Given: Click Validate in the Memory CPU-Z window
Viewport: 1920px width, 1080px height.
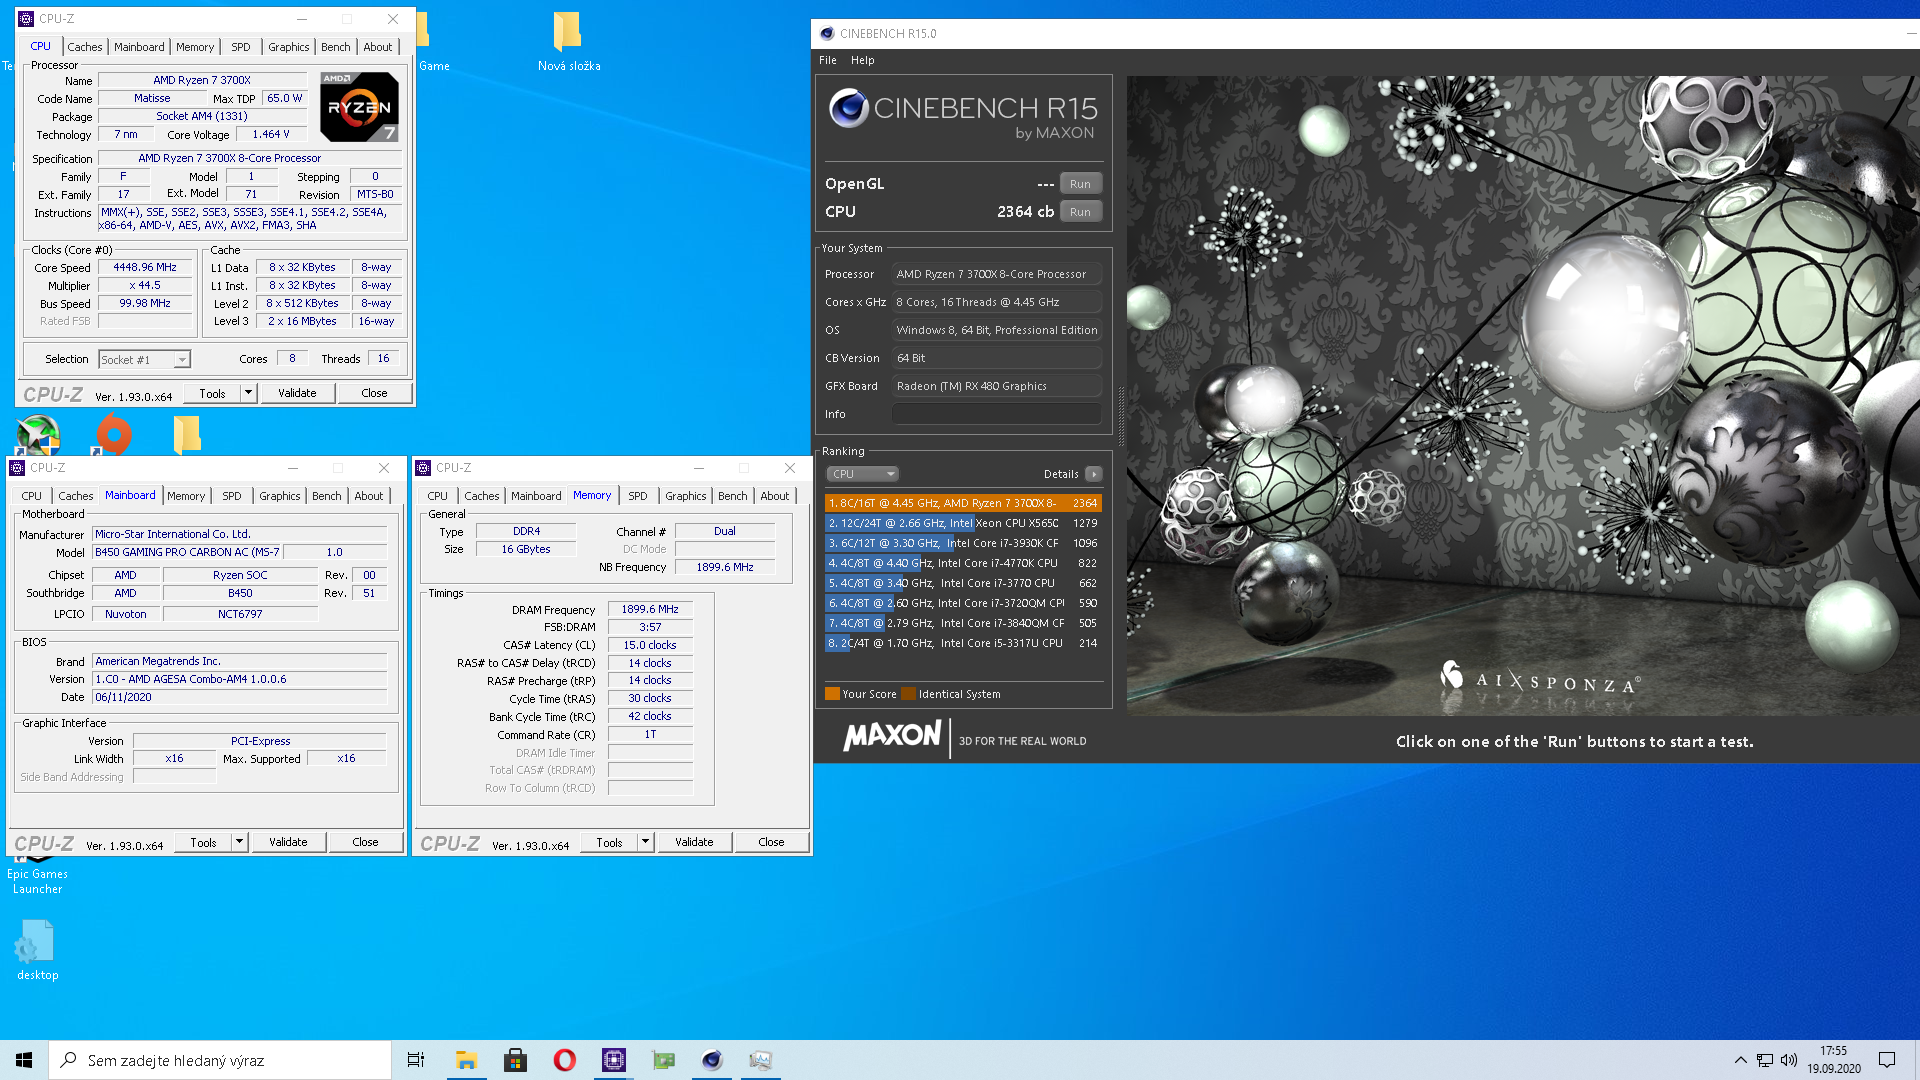Looking at the screenshot, I should (x=694, y=842).
